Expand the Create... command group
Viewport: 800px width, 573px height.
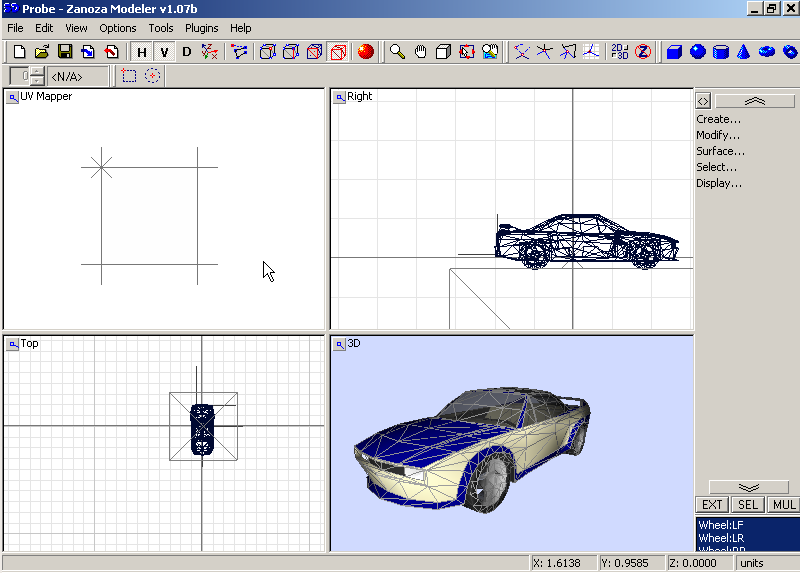coord(718,119)
